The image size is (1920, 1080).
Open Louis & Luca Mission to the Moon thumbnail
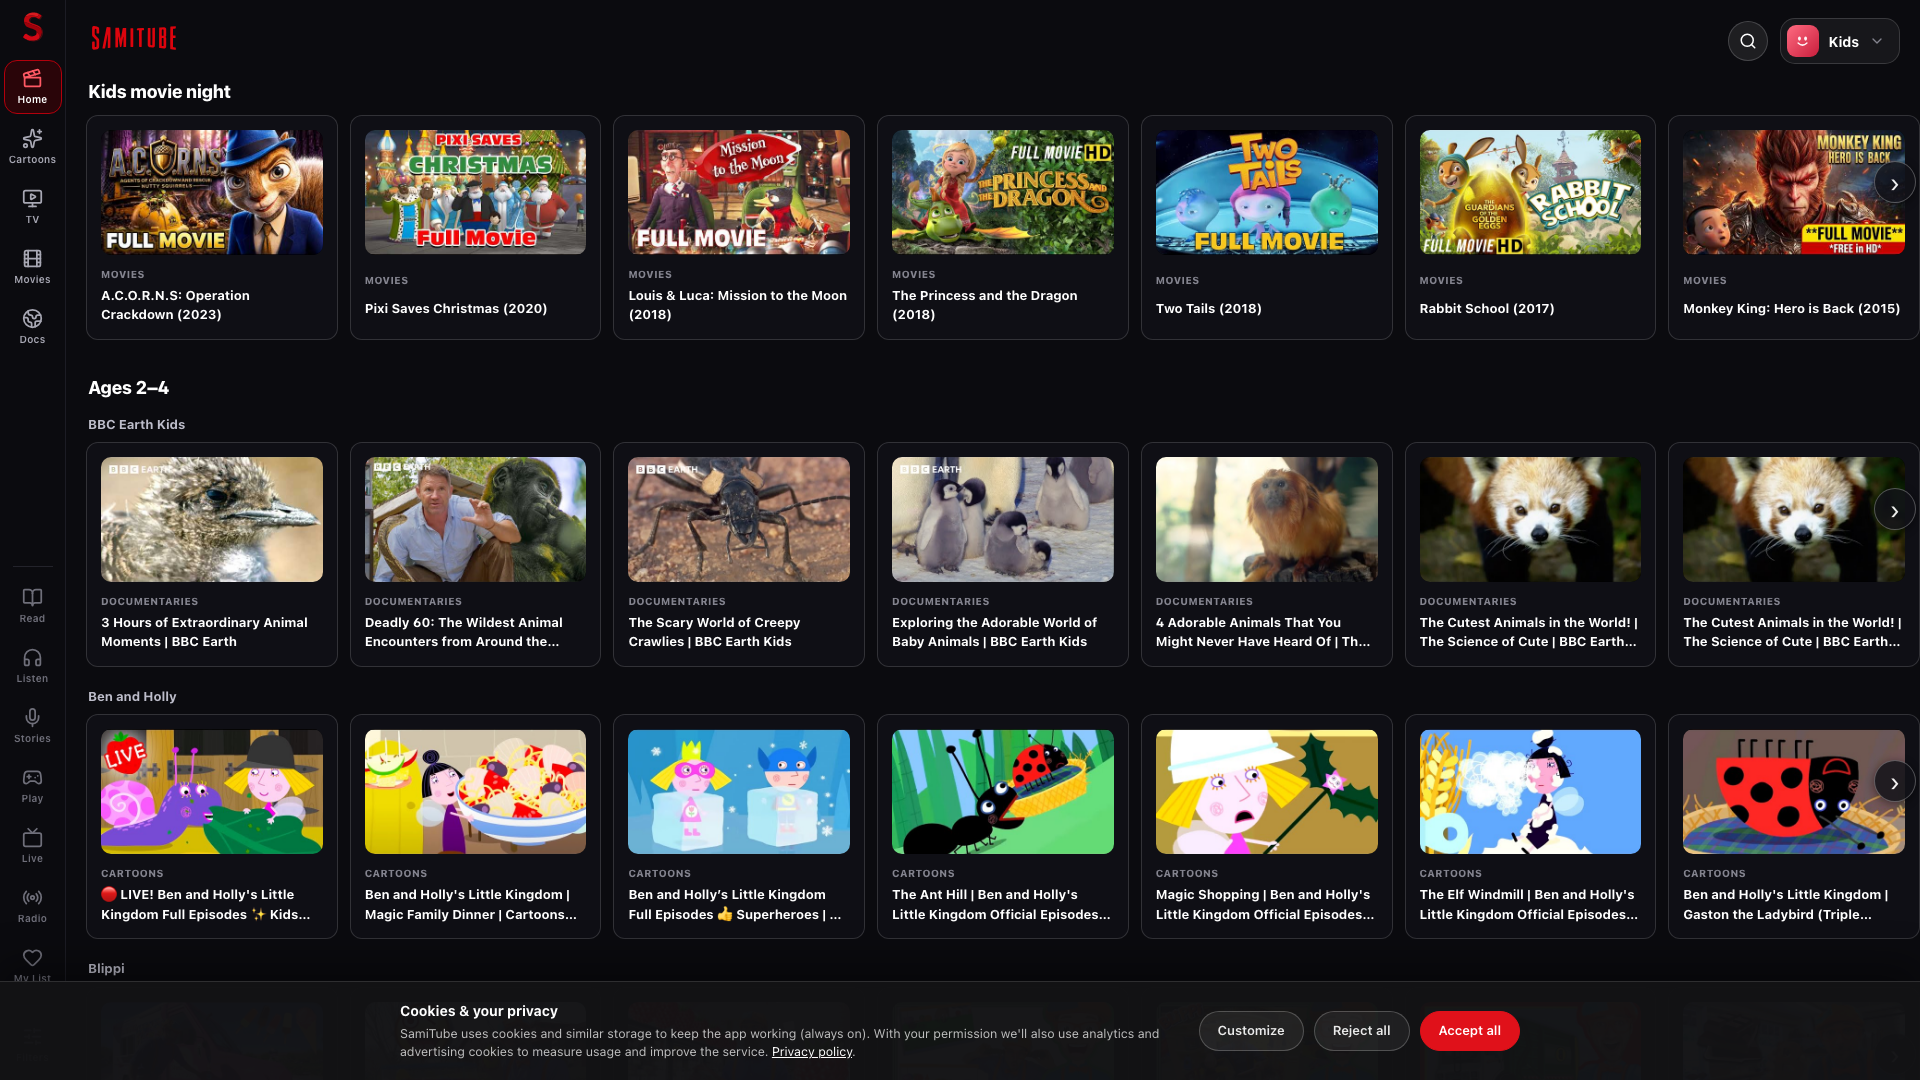click(x=739, y=192)
